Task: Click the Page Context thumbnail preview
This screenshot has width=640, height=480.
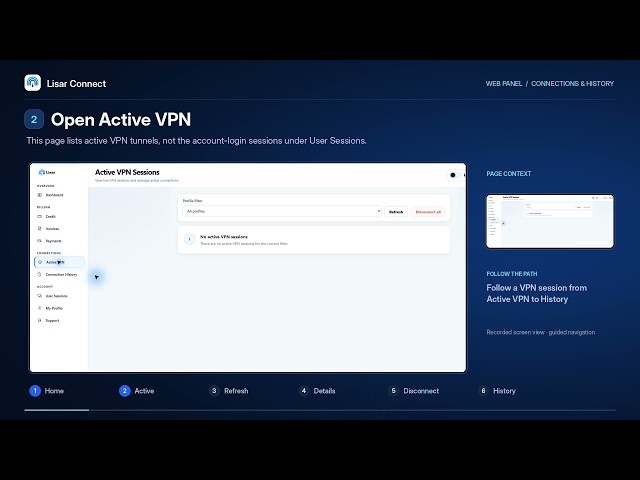Action: pos(550,221)
